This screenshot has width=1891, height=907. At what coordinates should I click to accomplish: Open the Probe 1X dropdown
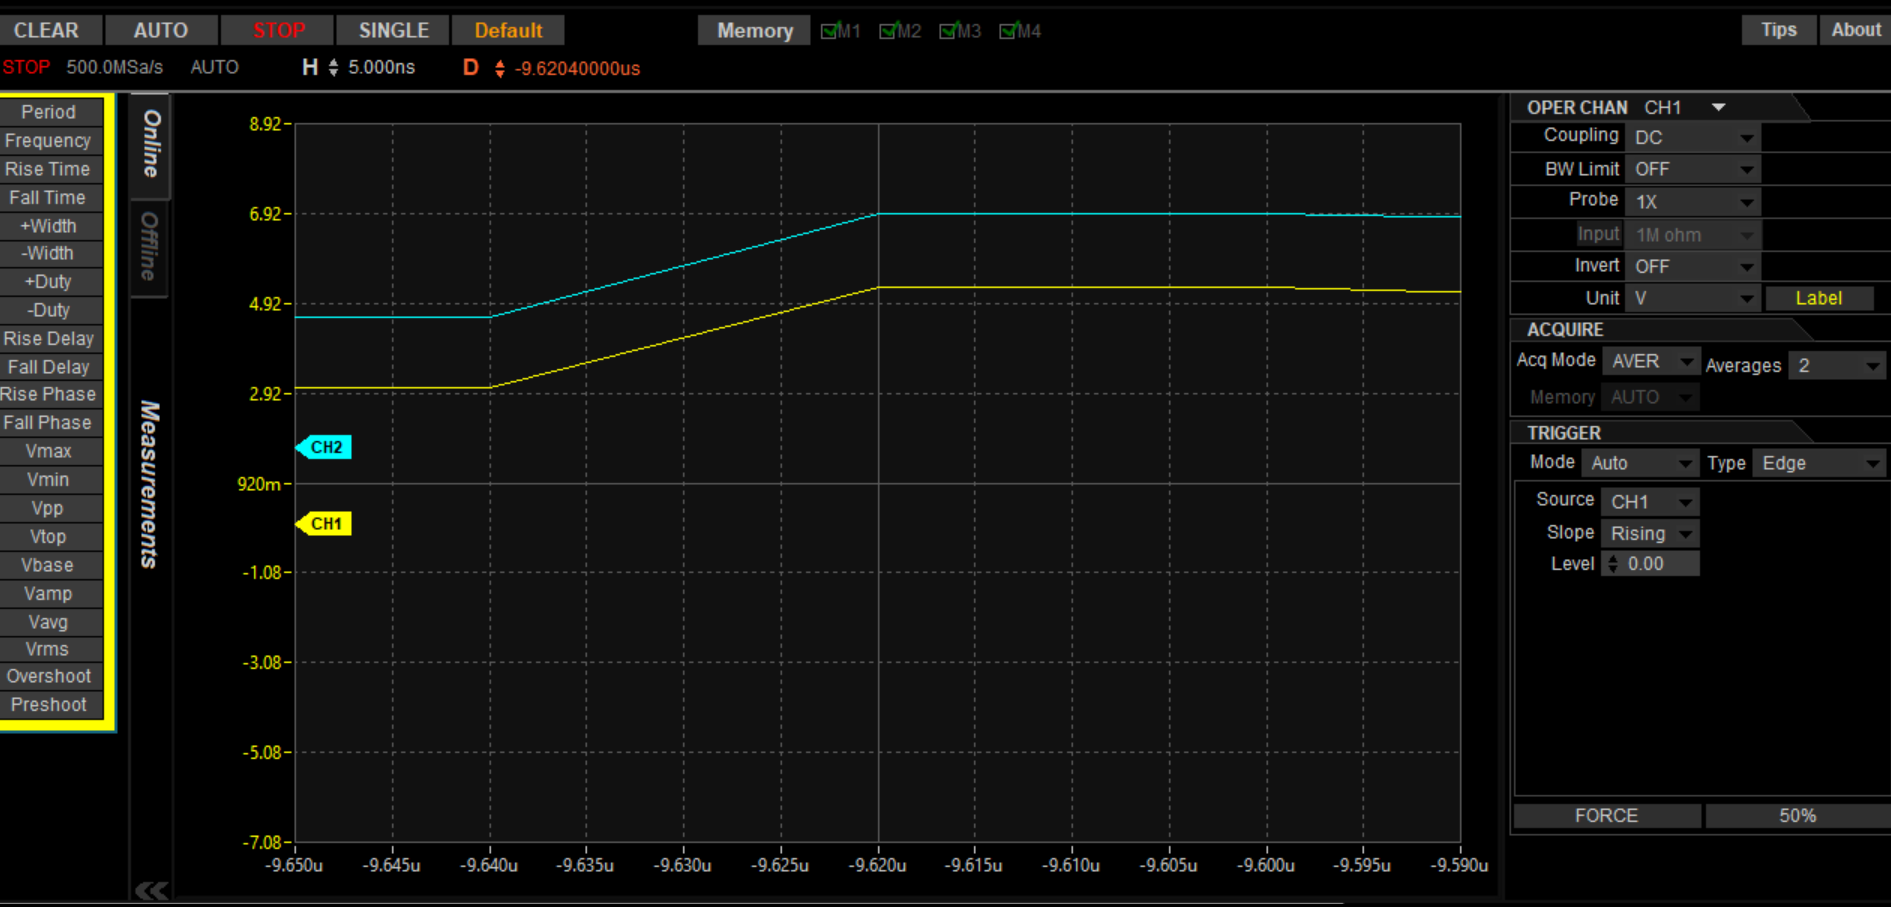click(x=1692, y=202)
